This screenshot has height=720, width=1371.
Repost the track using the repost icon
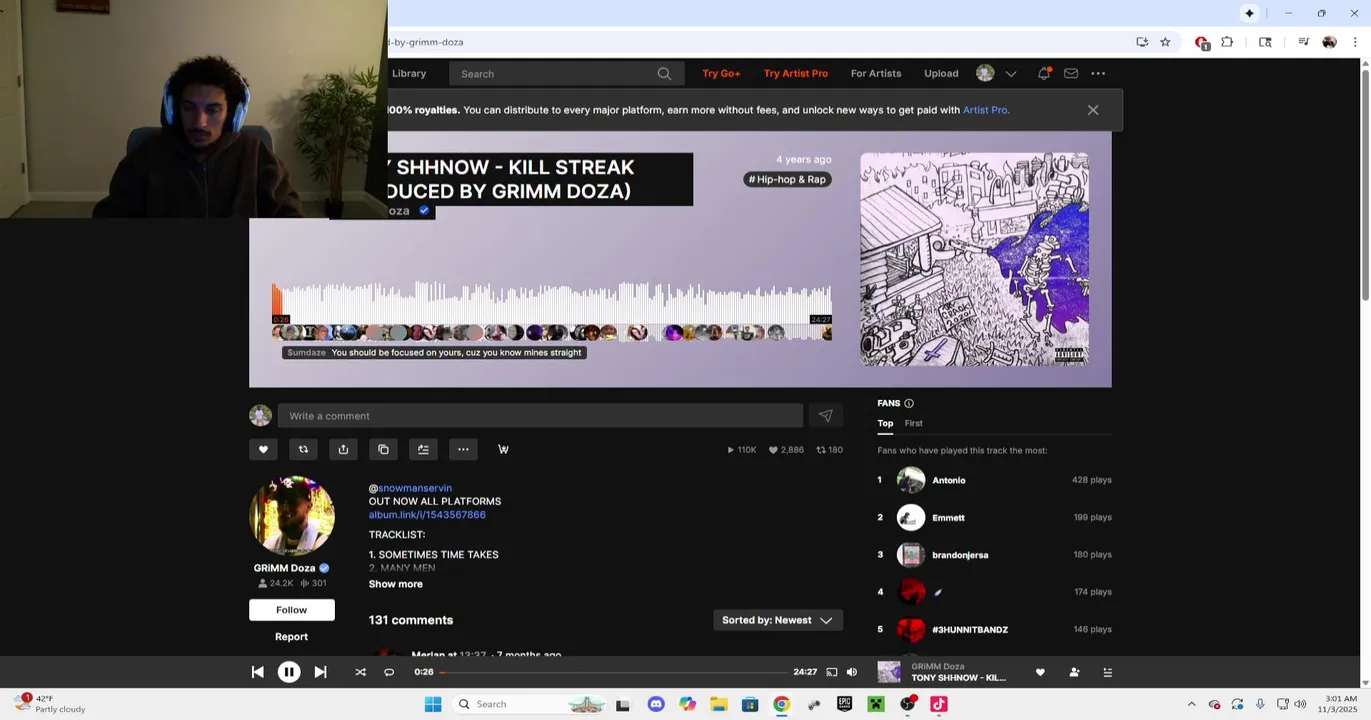(x=303, y=450)
